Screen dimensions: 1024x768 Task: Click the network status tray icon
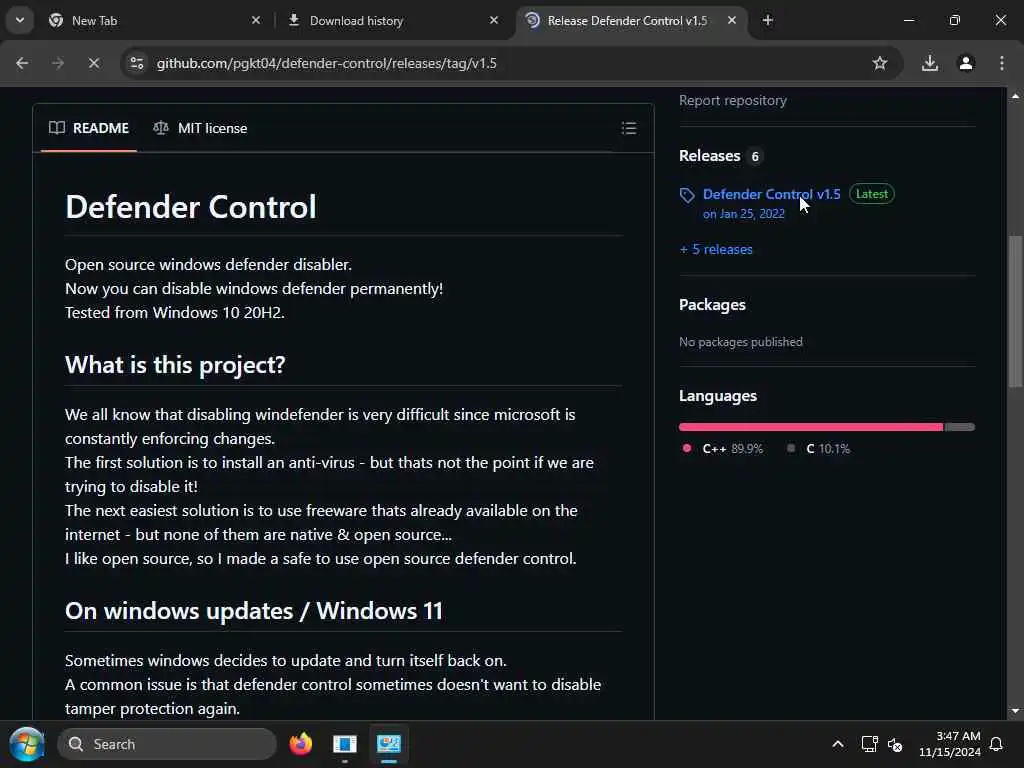point(869,744)
